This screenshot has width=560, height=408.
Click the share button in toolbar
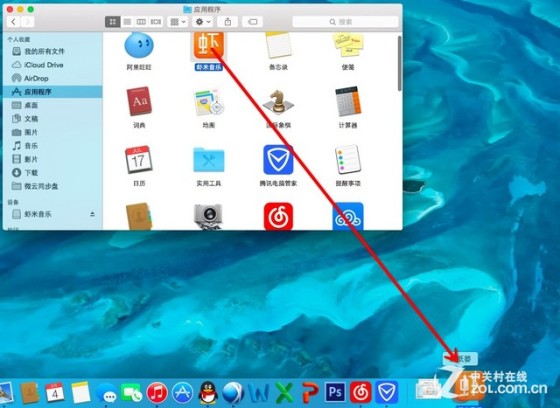pos(228,22)
